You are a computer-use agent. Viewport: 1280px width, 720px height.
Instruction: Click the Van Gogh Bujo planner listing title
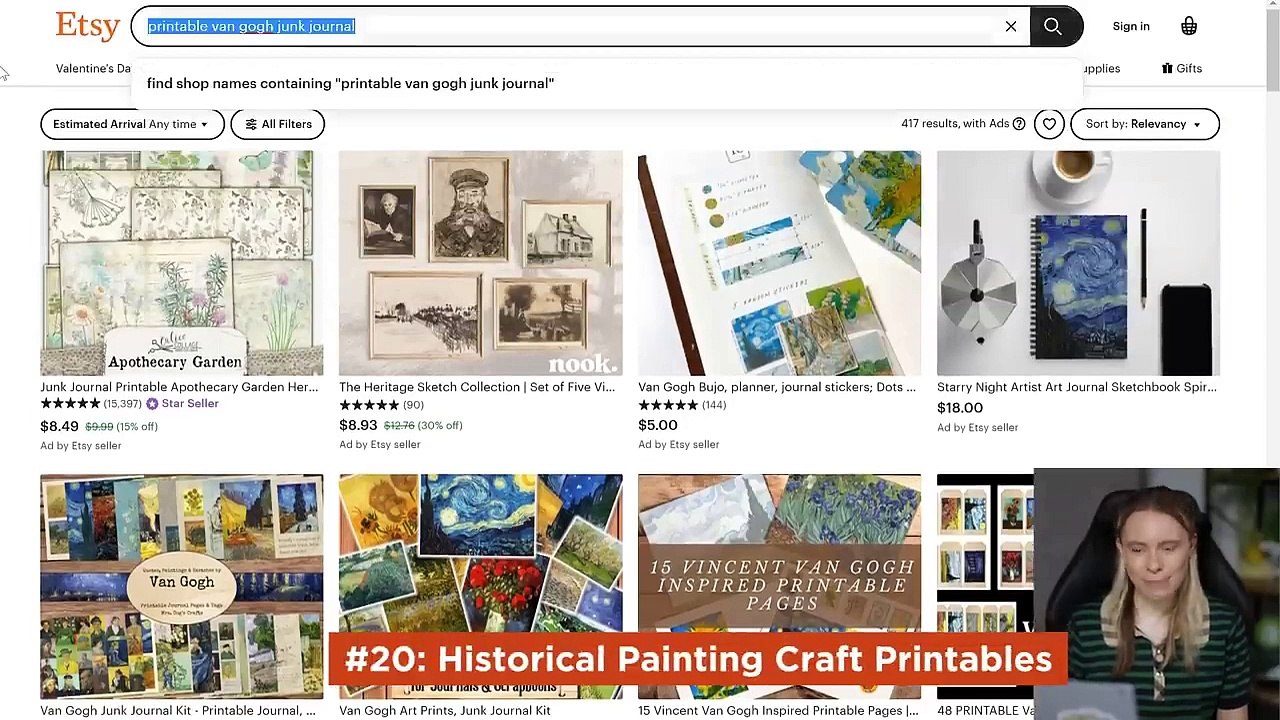[776, 387]
